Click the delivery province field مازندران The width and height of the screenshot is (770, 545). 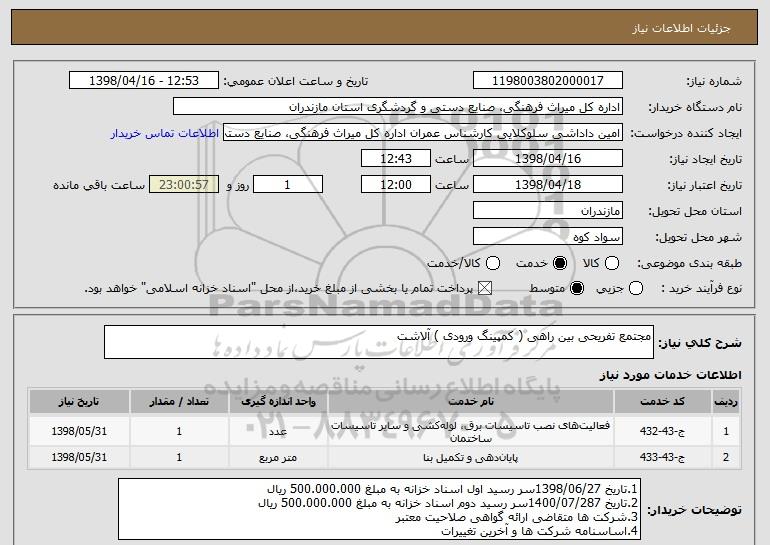548,211
